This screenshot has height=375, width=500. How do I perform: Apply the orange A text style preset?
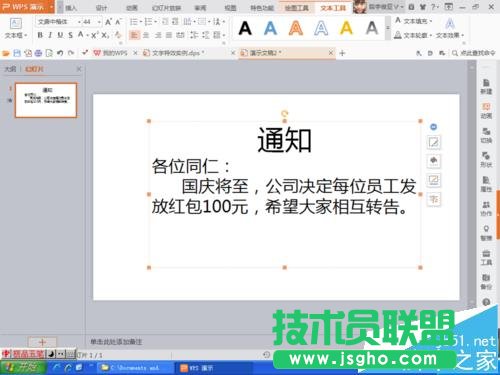[296, 28]
